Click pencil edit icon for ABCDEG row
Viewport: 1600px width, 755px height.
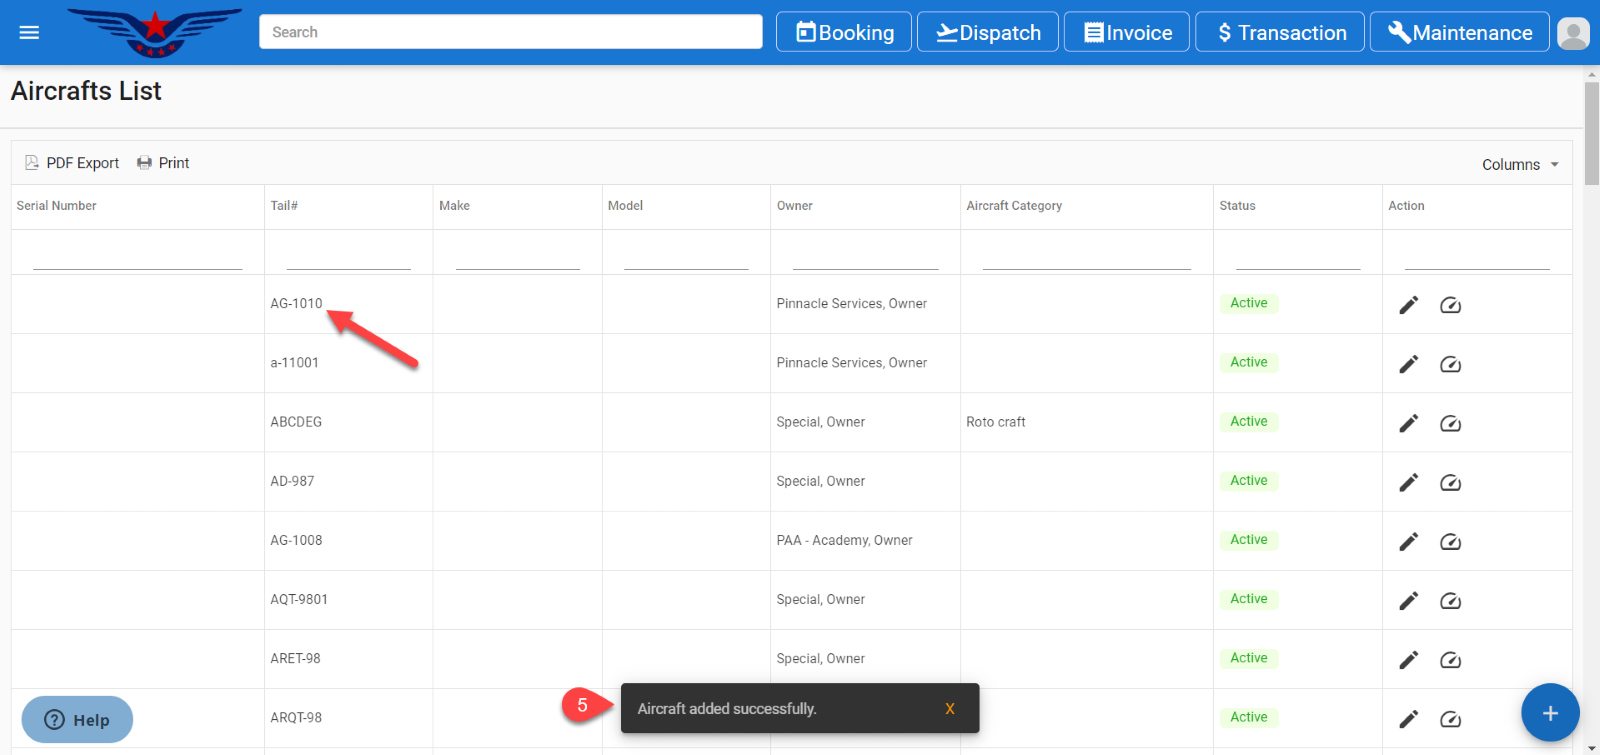pos(1408,423)
